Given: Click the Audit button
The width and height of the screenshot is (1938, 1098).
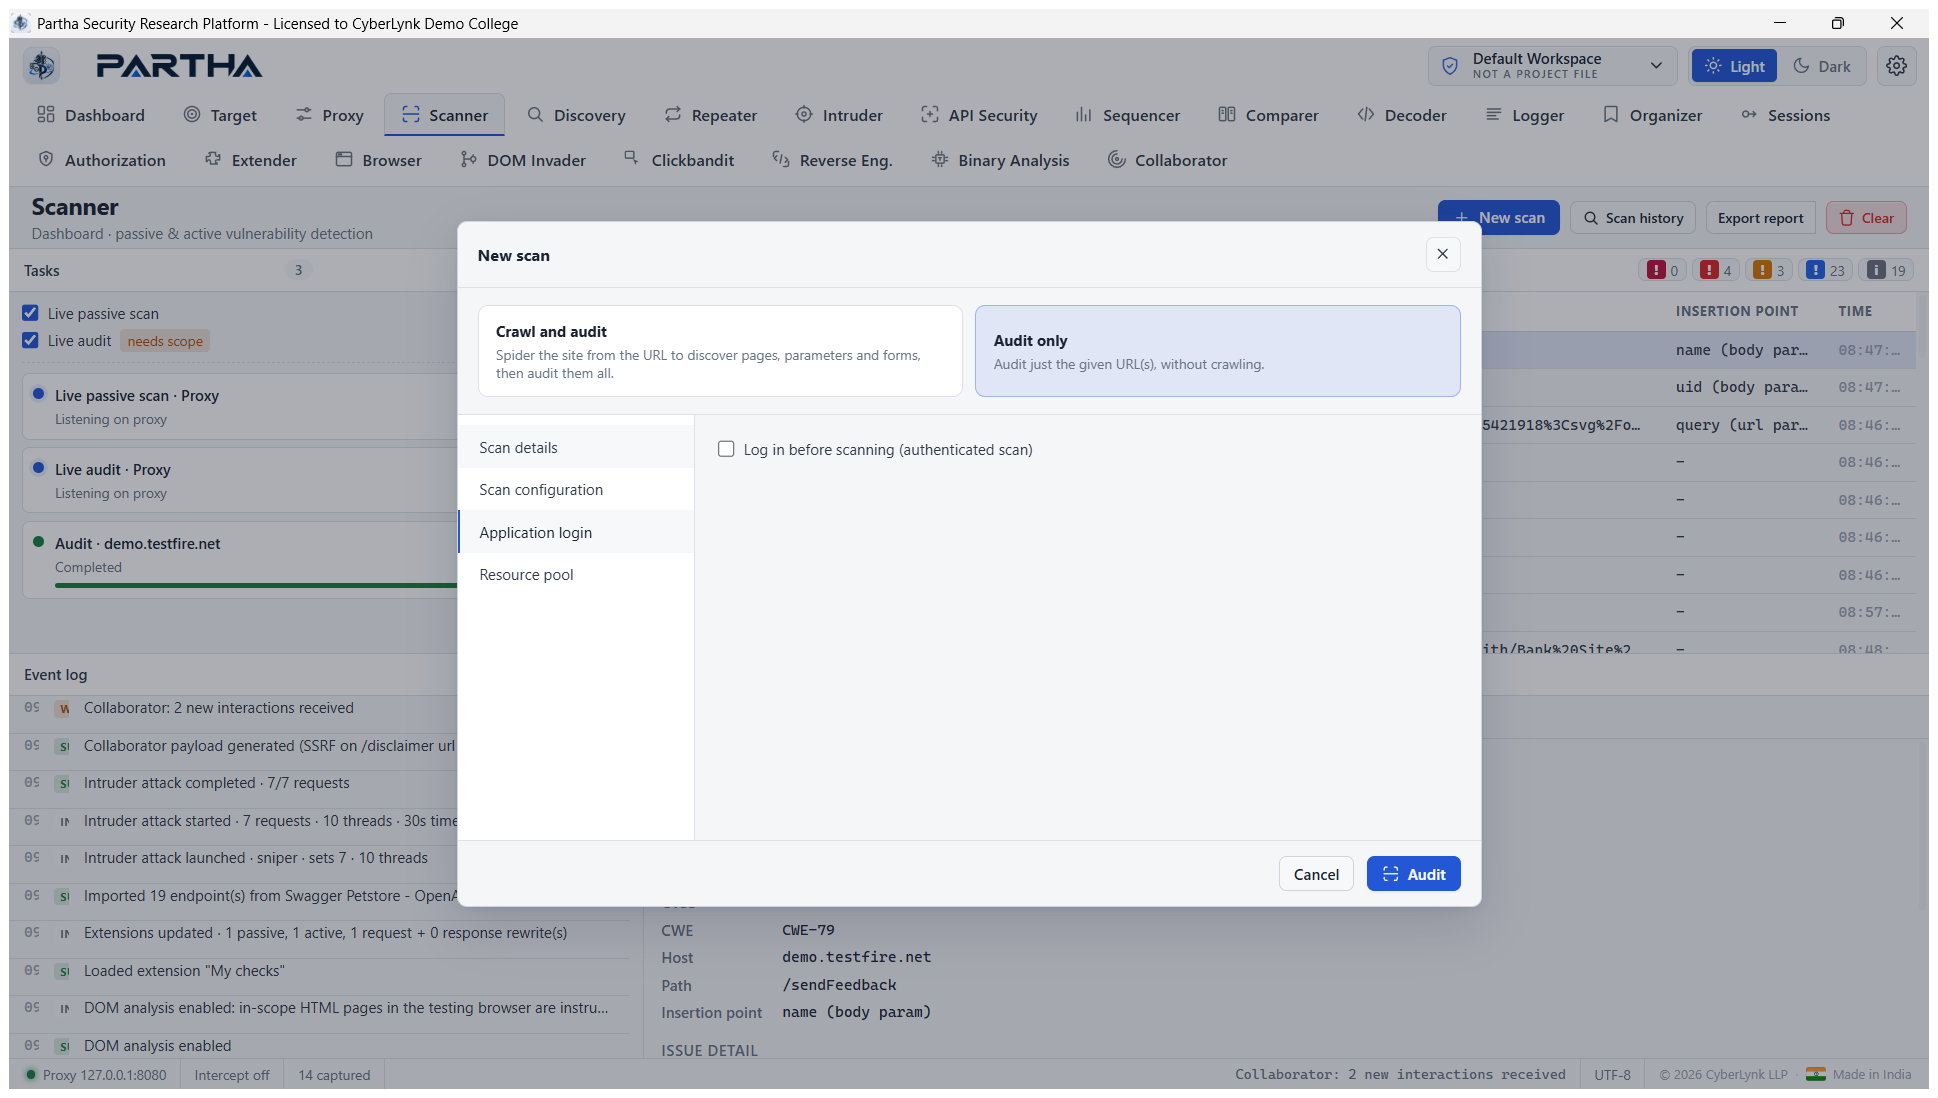Looking at the screenshot, I should point(1413,873).
